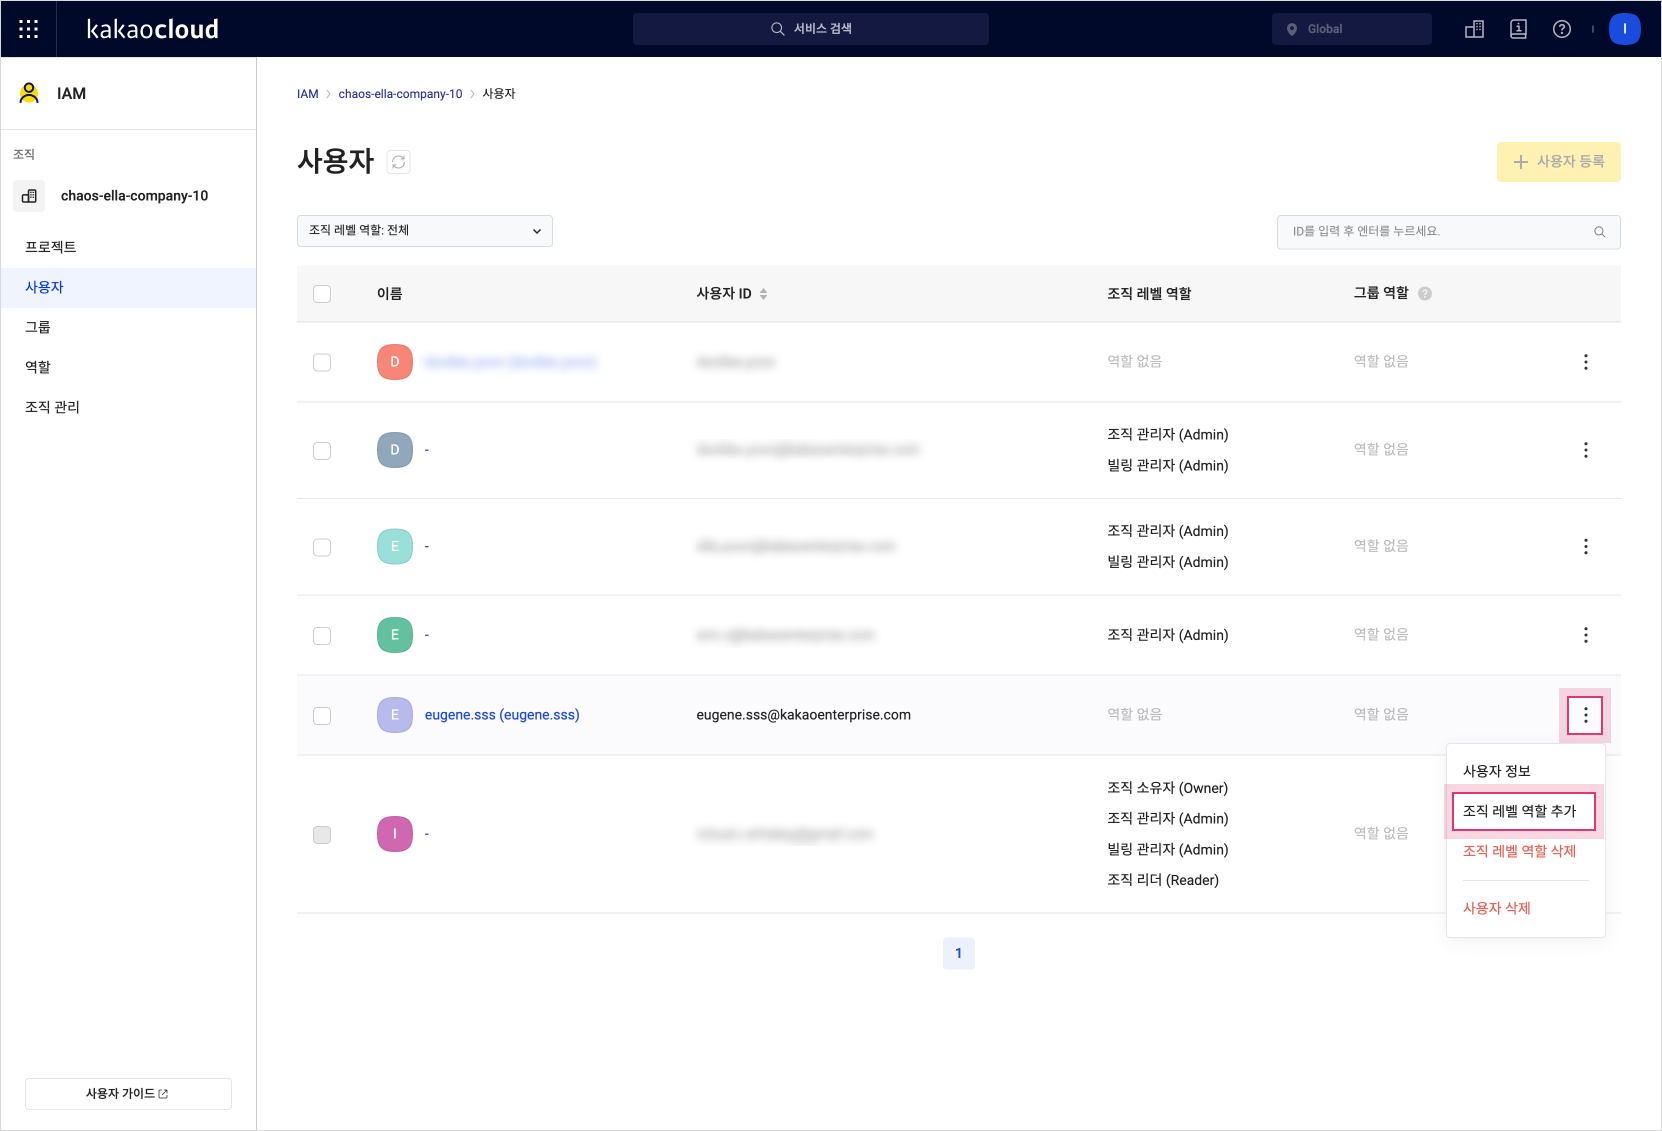Open the Global region selector
Screen dimensions: 1662x1131
[x=1352, y=29]
